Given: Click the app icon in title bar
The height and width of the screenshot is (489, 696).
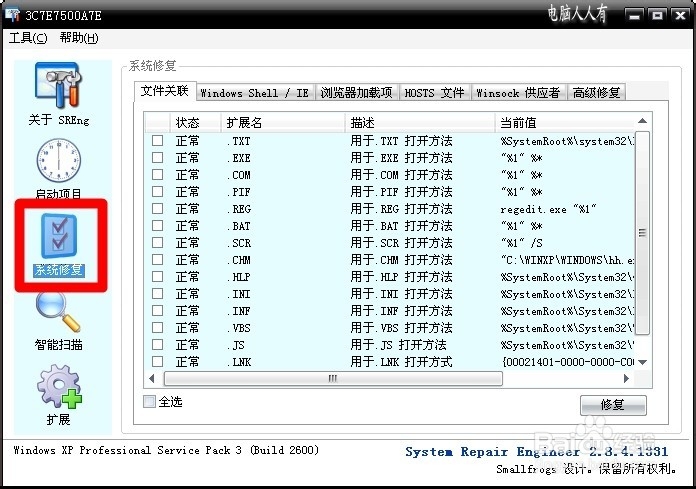Looking at the screenshot, I should [x=12, y=15].
